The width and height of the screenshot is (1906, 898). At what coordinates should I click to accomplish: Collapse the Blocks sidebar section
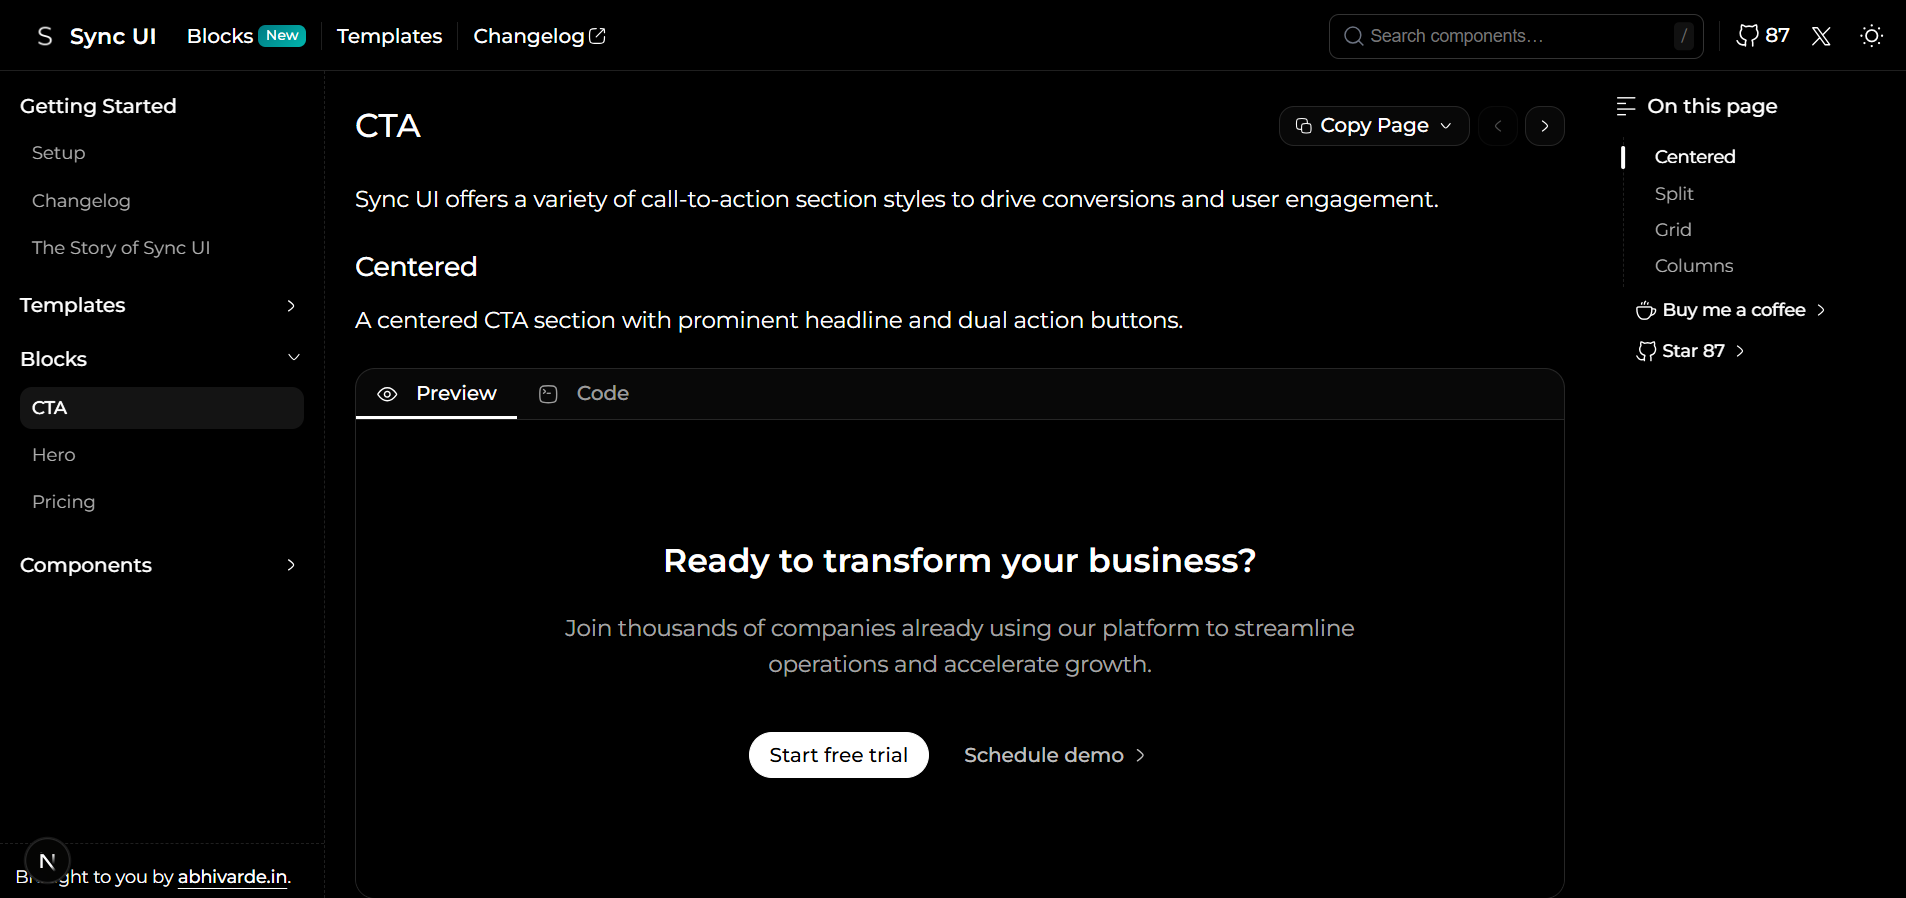point(293,358)
